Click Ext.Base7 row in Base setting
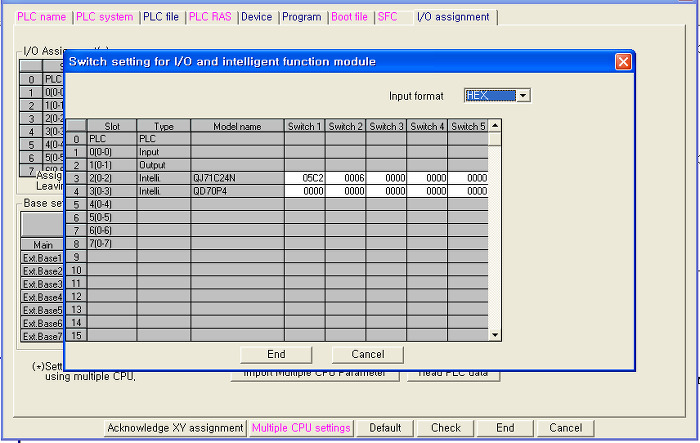The image size is (700, 443). [x=42, y=336]
